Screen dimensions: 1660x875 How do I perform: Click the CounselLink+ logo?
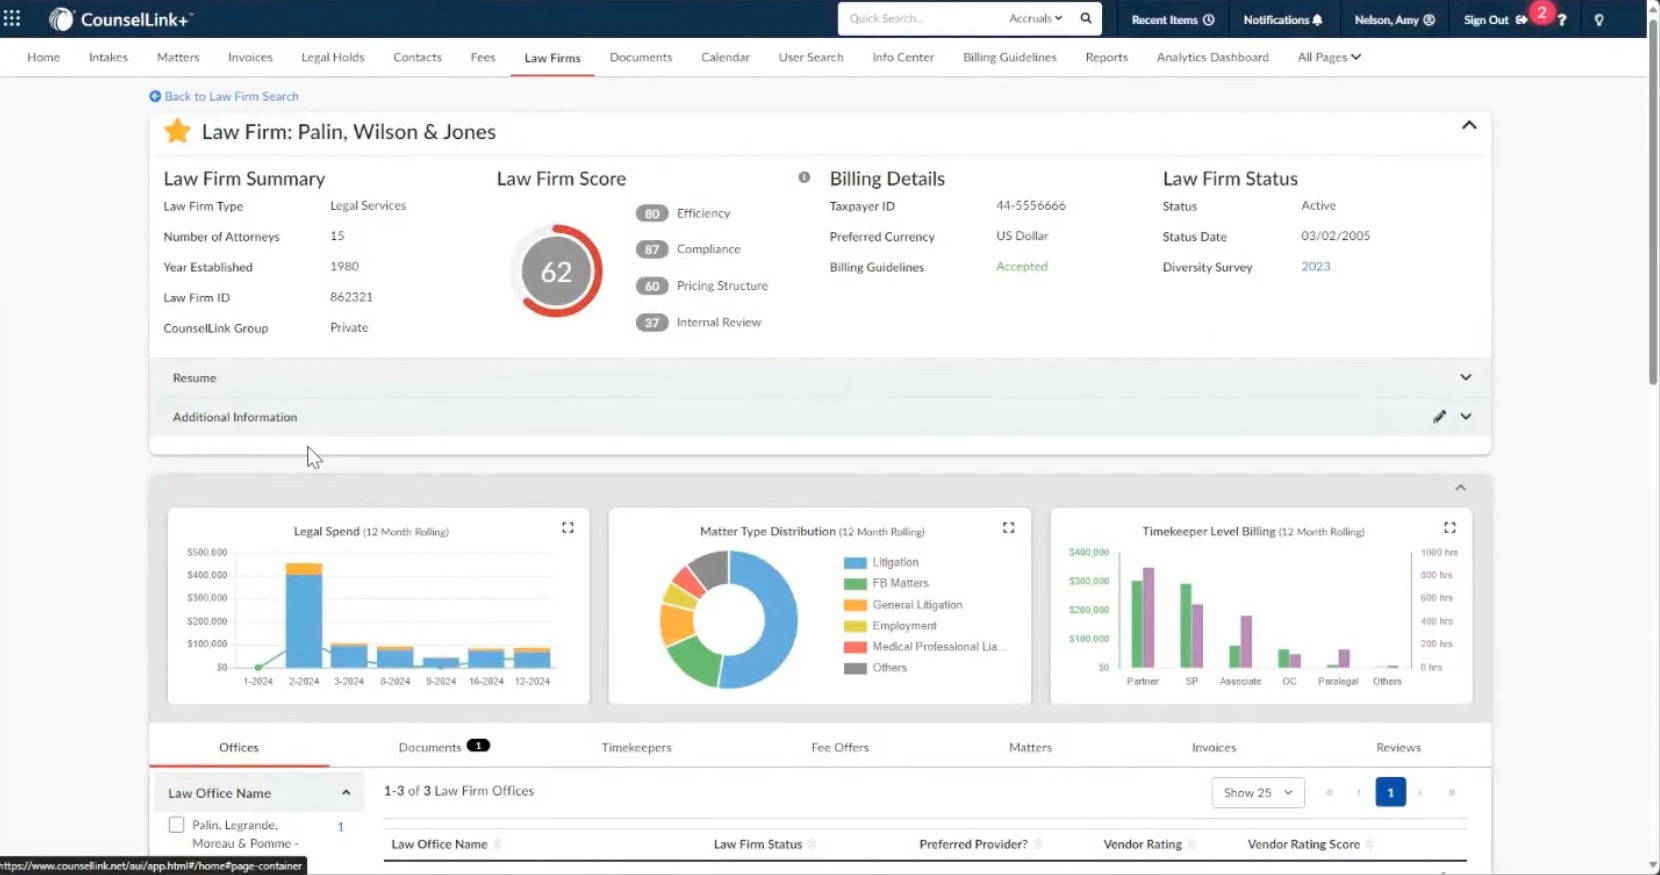[x=120, y=19]
